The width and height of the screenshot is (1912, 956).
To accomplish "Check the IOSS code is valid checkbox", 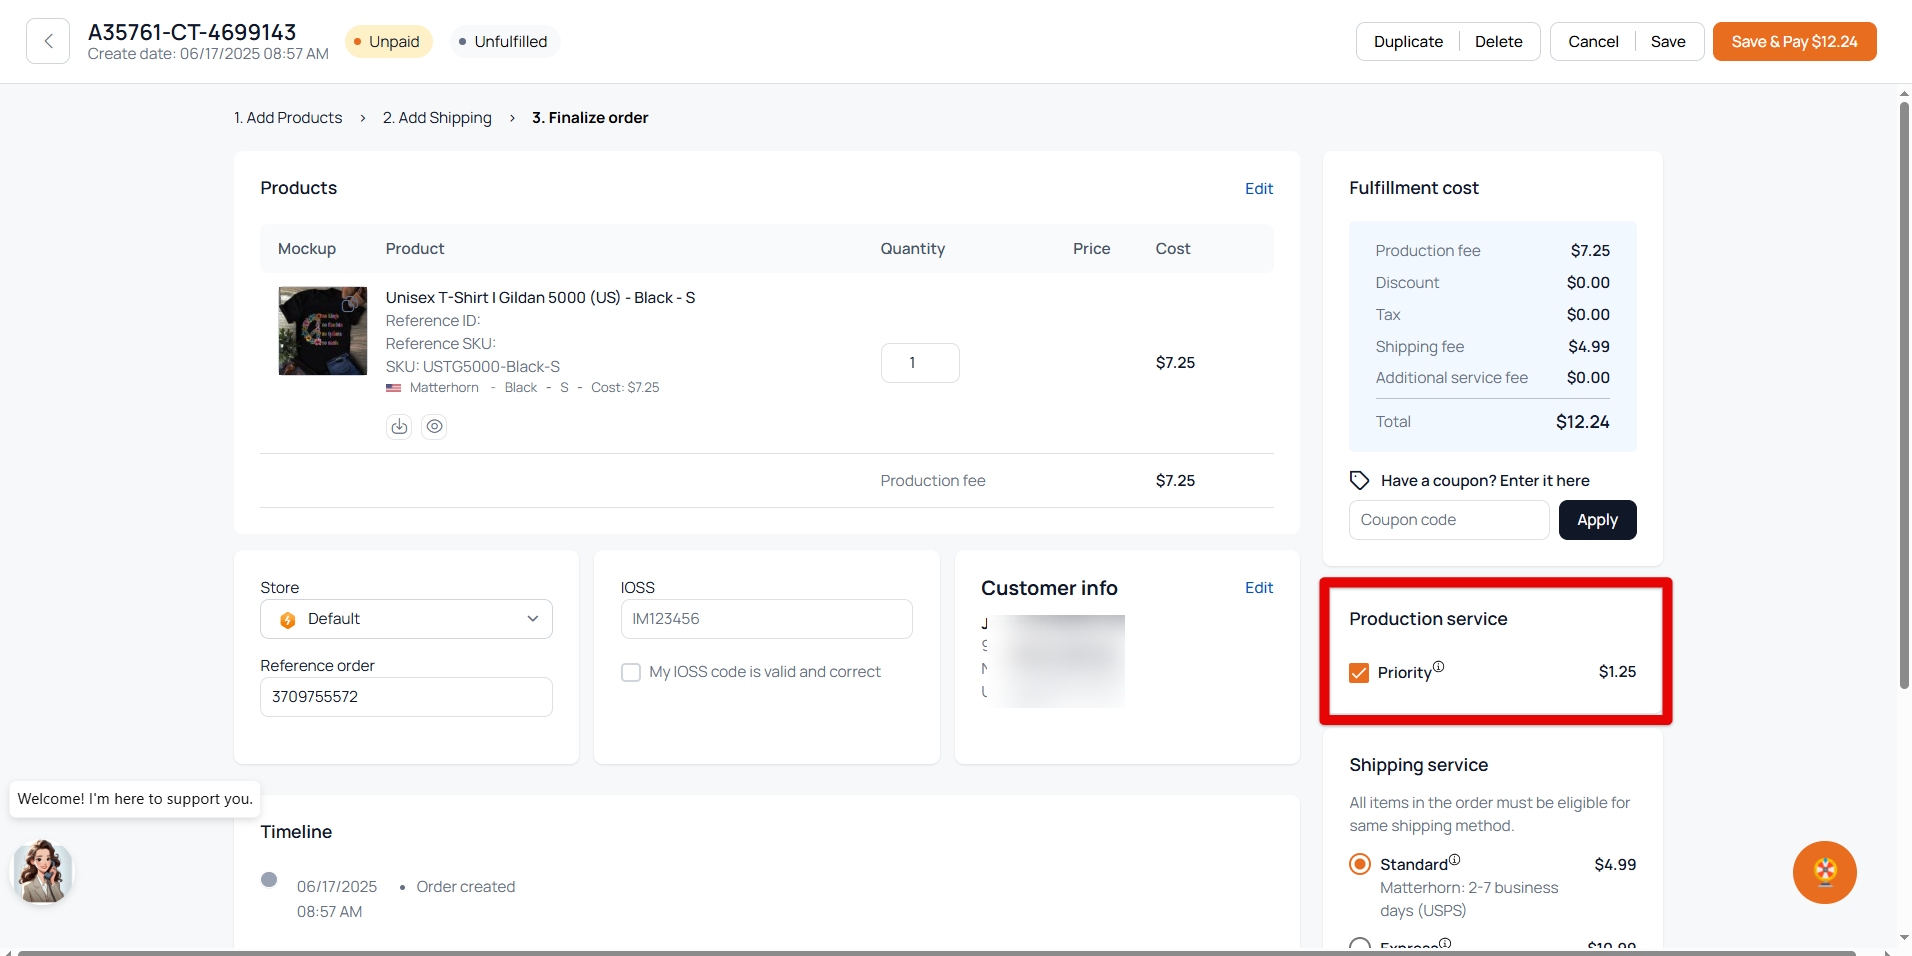I will point(631,673).
